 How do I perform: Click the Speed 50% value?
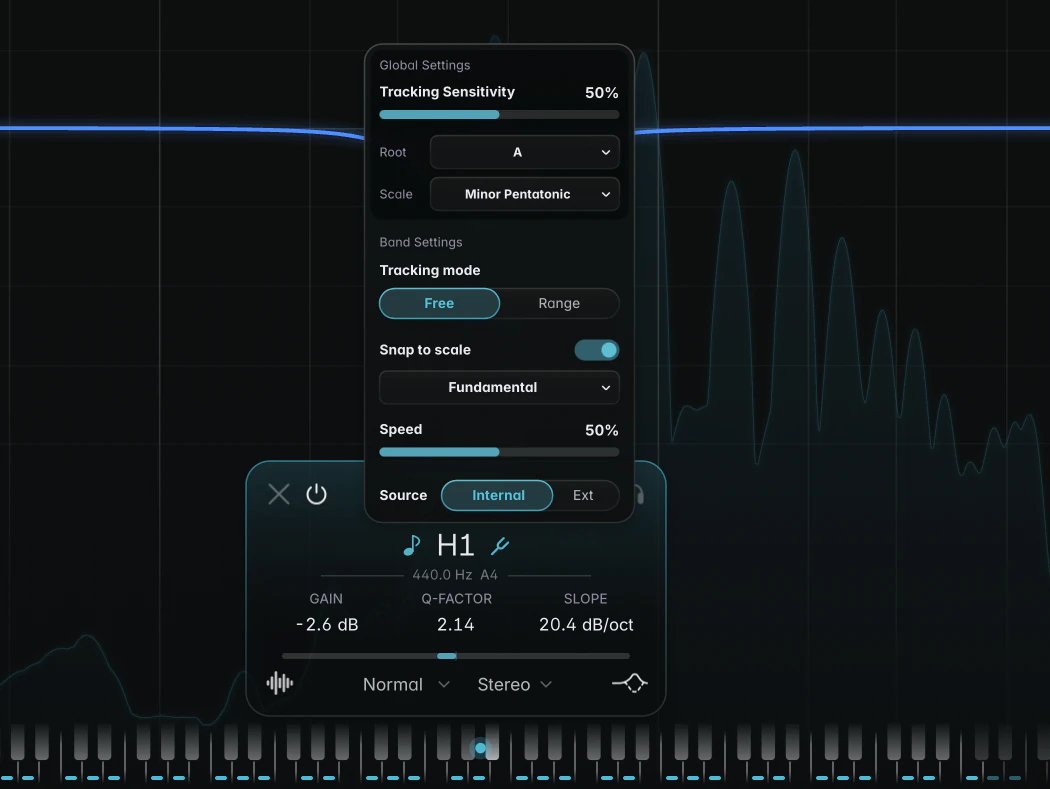(601, 430)
